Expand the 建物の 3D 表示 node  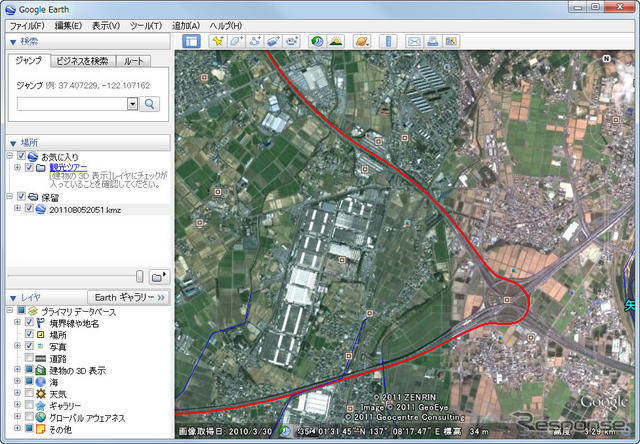point(17,369)
